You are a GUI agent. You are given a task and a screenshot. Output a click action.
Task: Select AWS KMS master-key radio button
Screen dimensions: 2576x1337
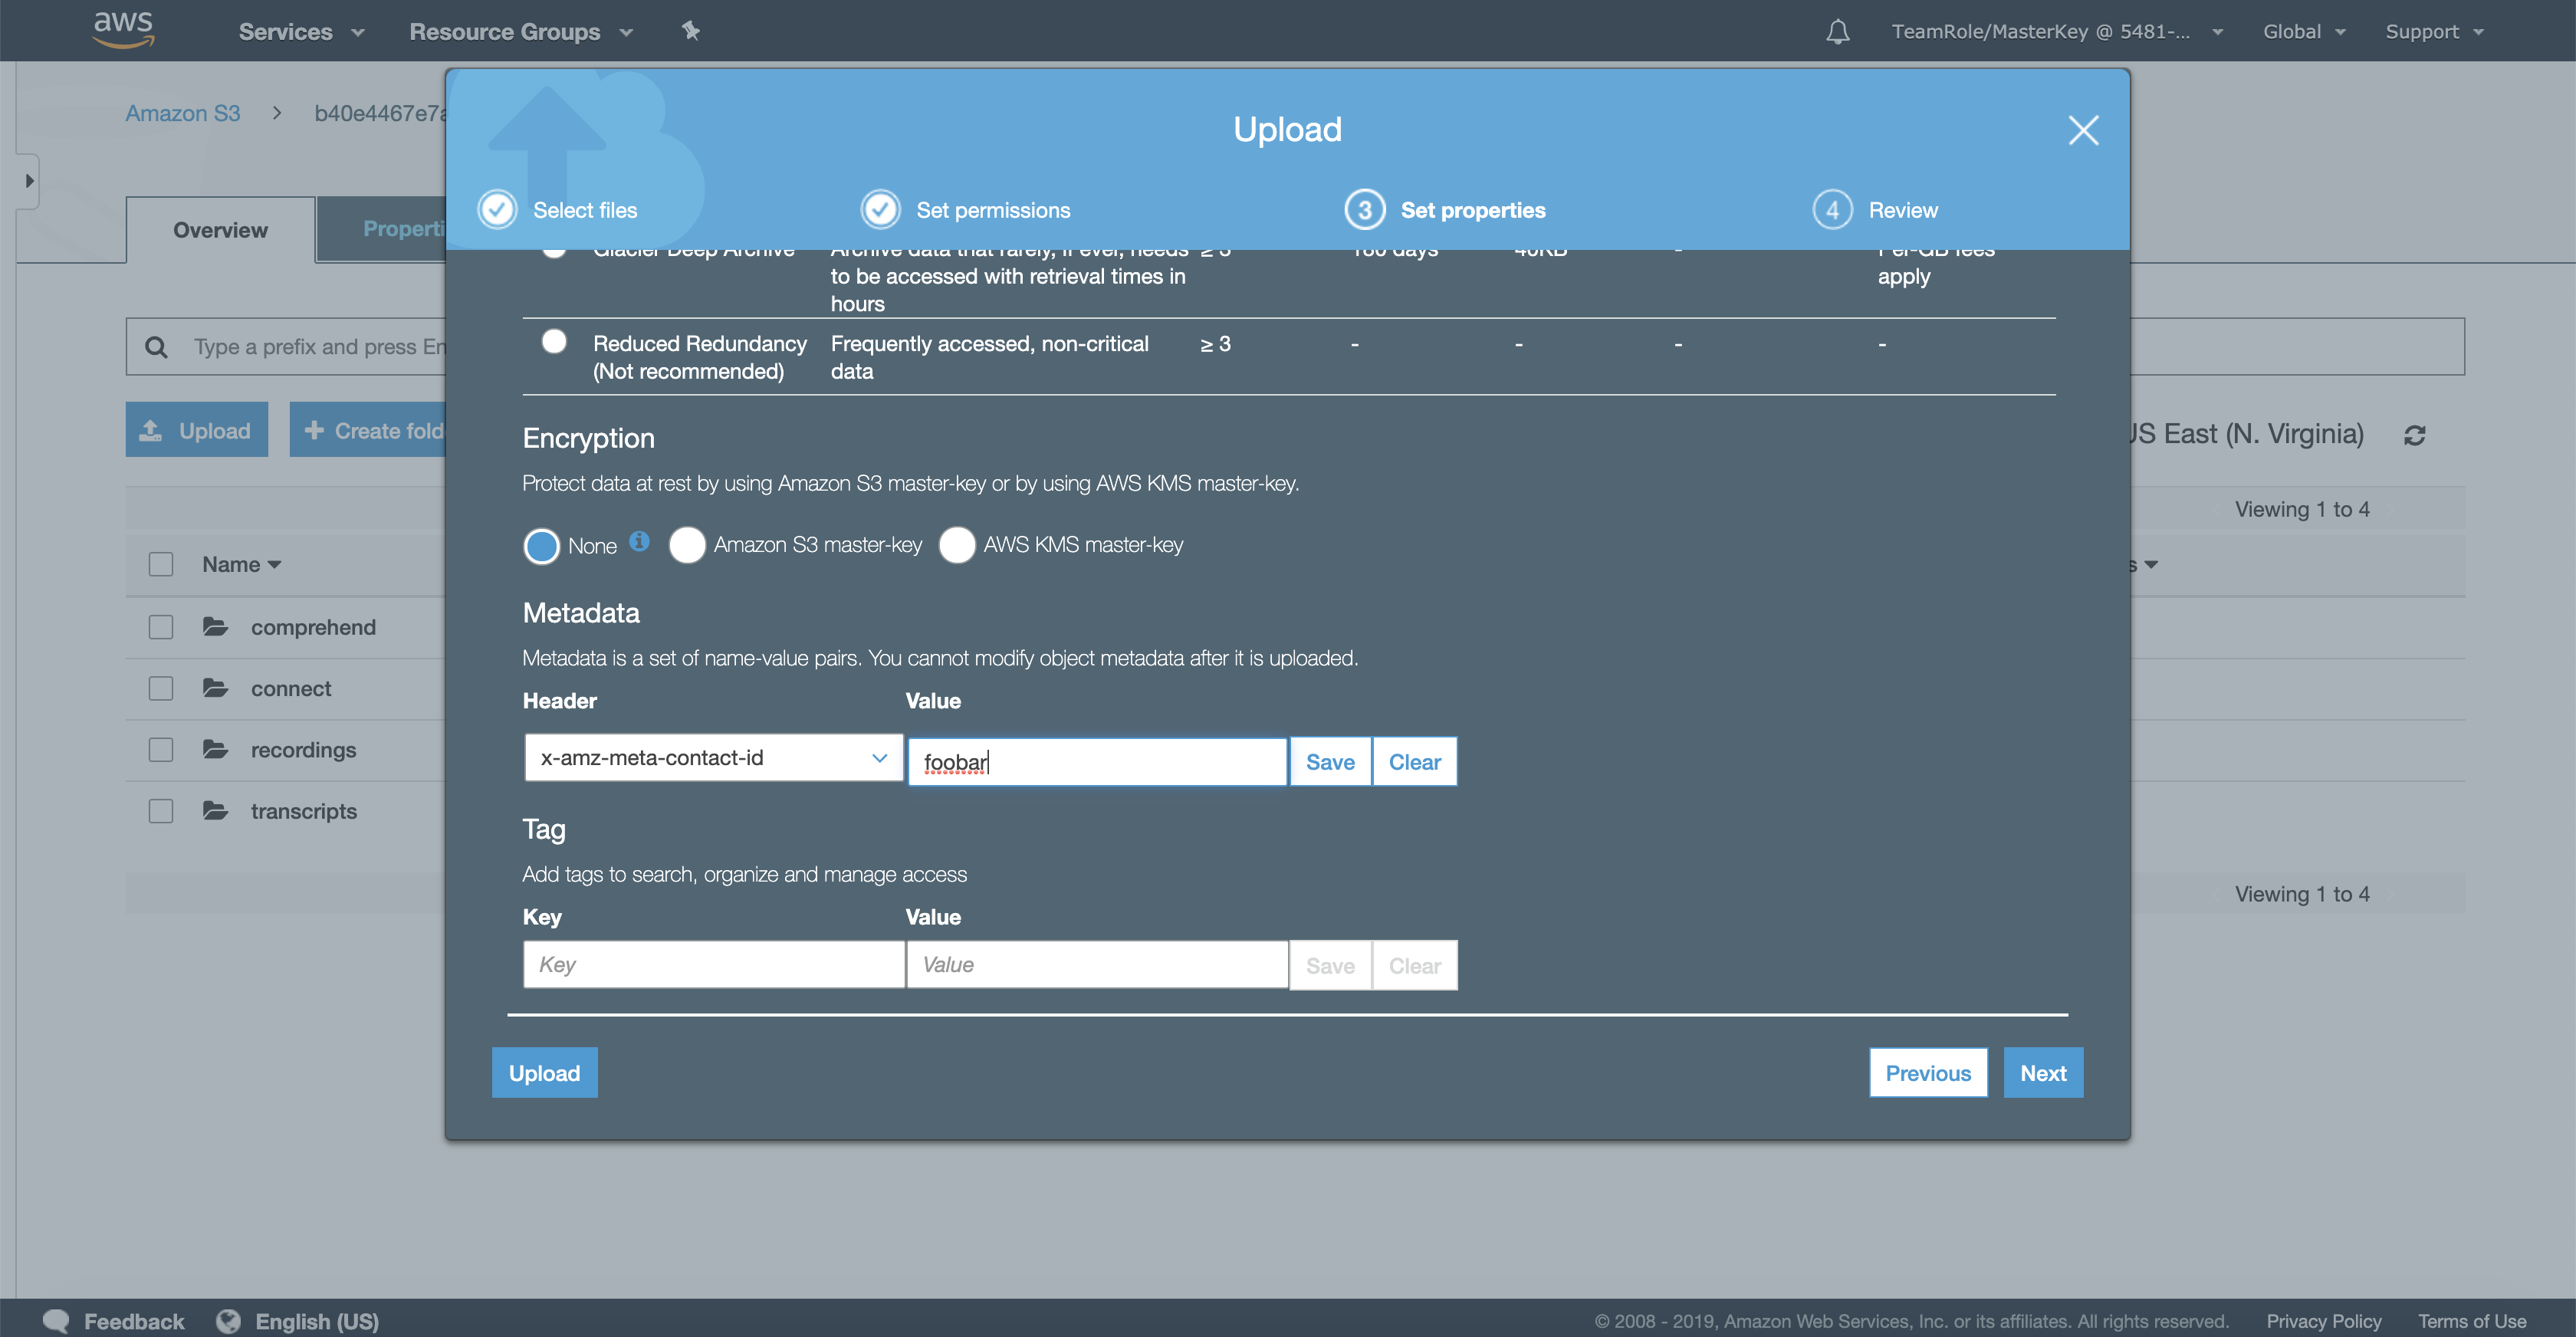957,545
